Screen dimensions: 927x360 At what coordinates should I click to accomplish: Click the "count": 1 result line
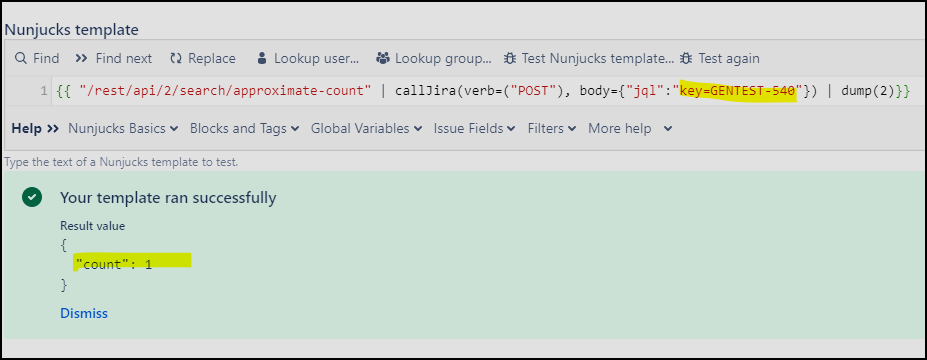coord(114,264)
